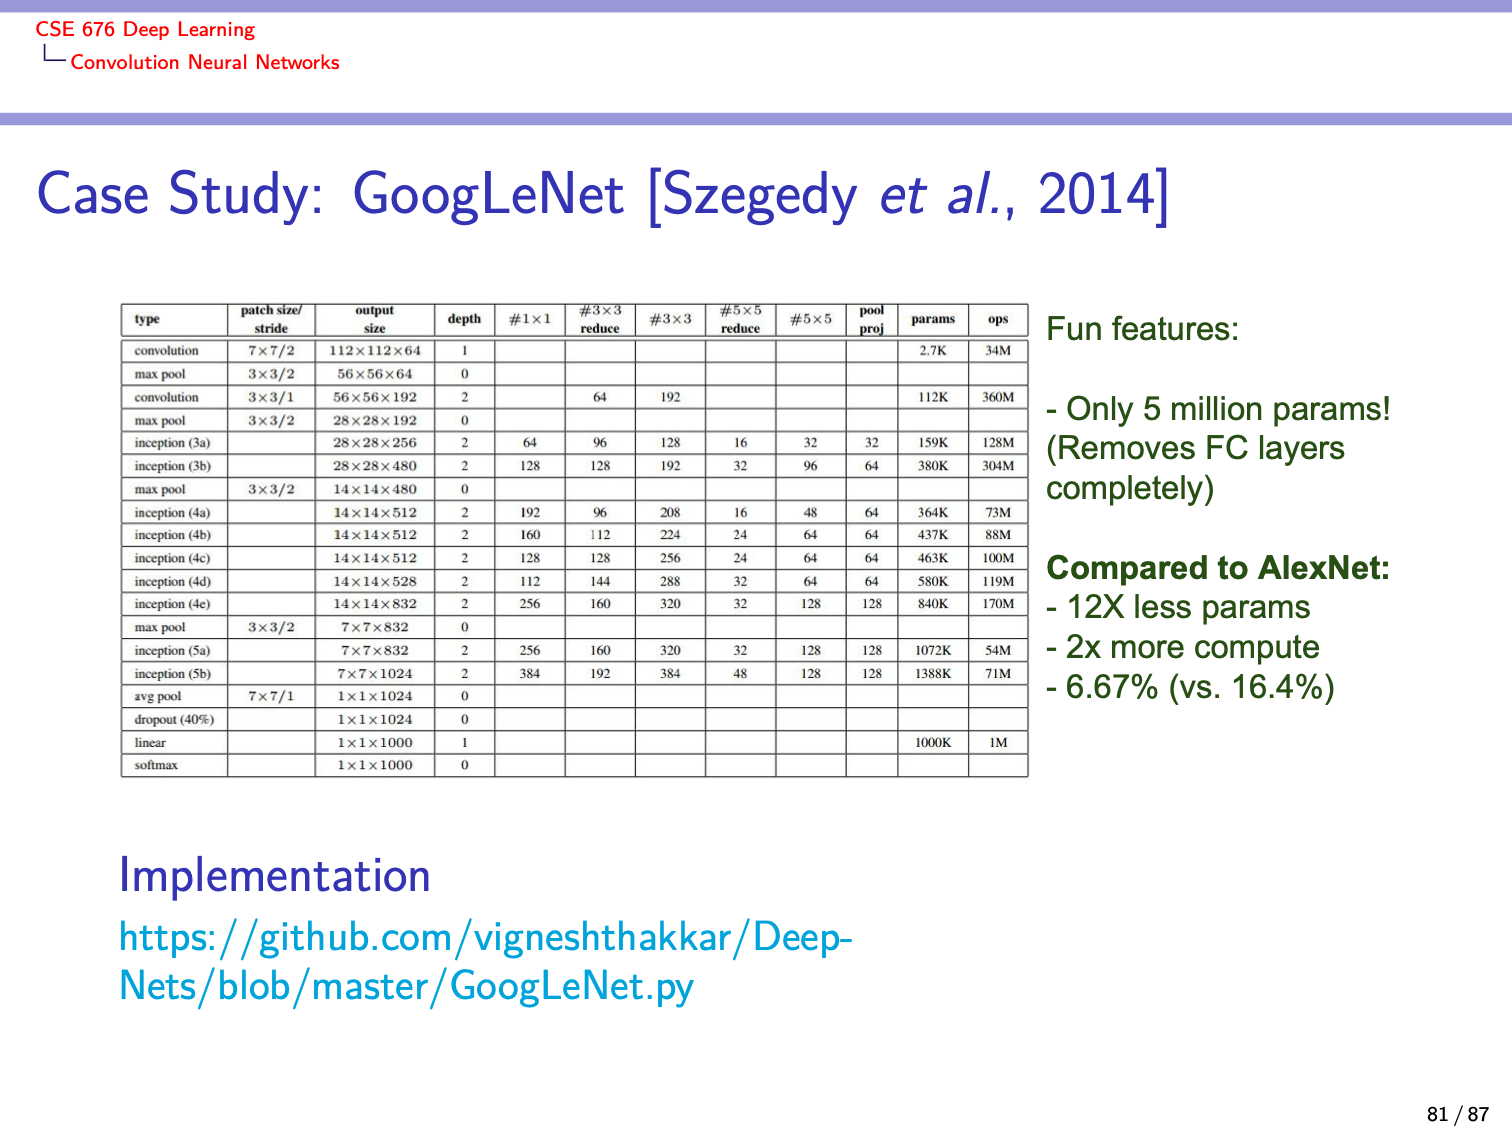This screenshot has height=1134, width=1512.
Task: Click the '2x more compute' line
Action: (1183, 647)
